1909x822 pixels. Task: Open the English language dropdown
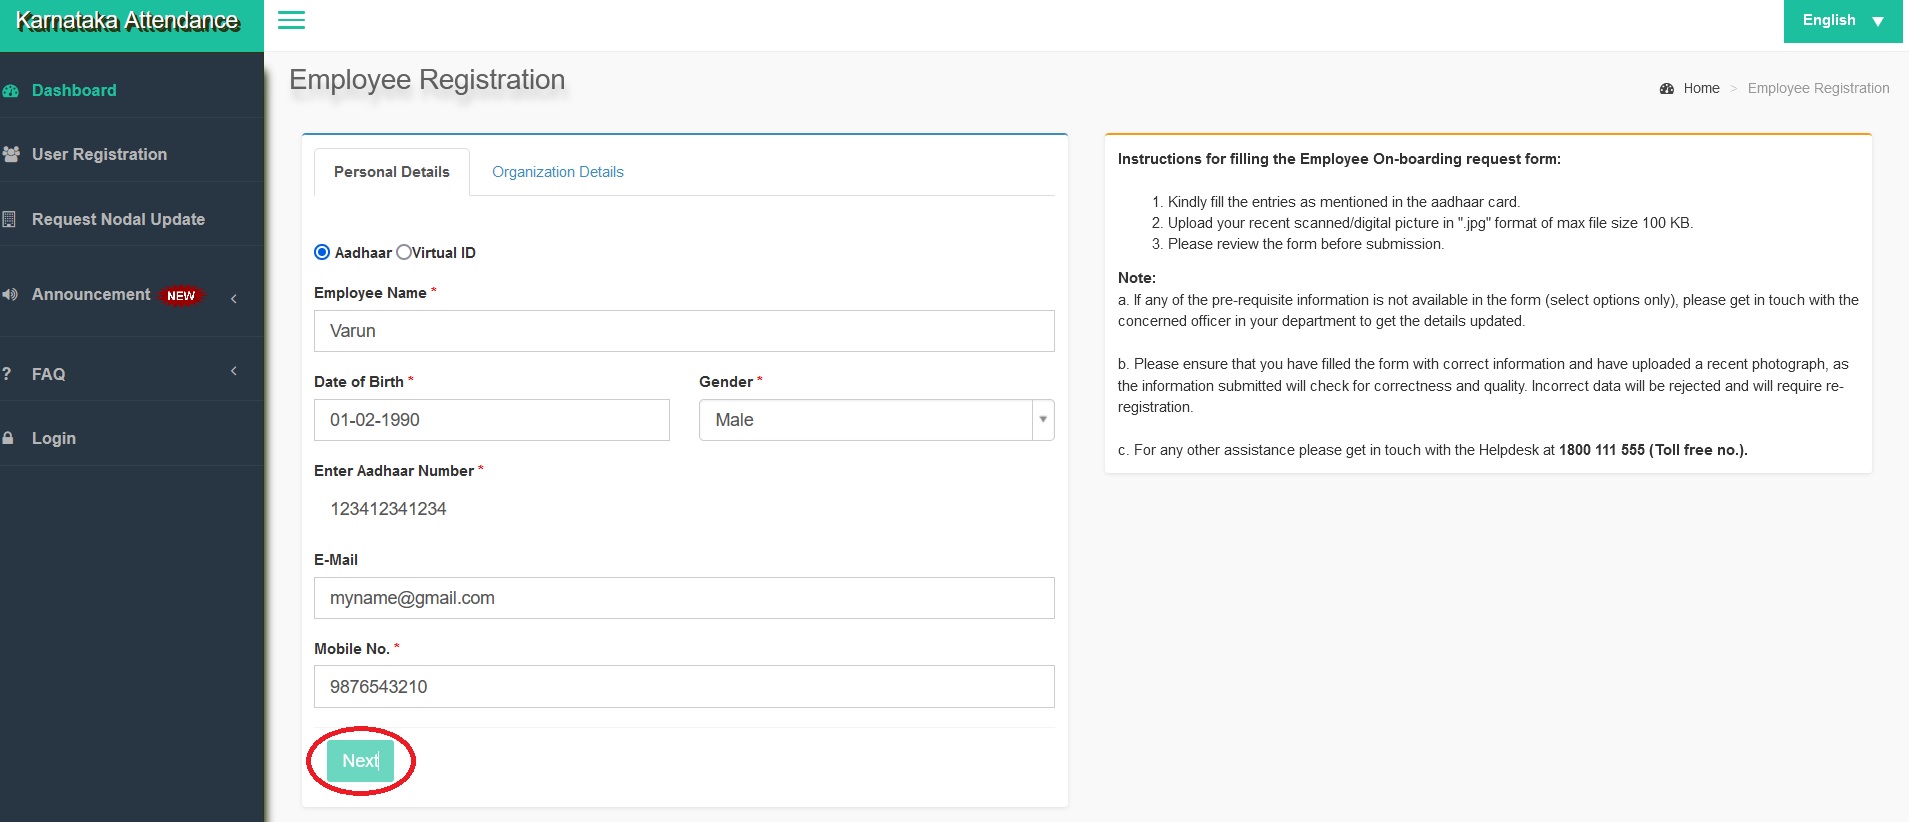[x=1842, y=21]
